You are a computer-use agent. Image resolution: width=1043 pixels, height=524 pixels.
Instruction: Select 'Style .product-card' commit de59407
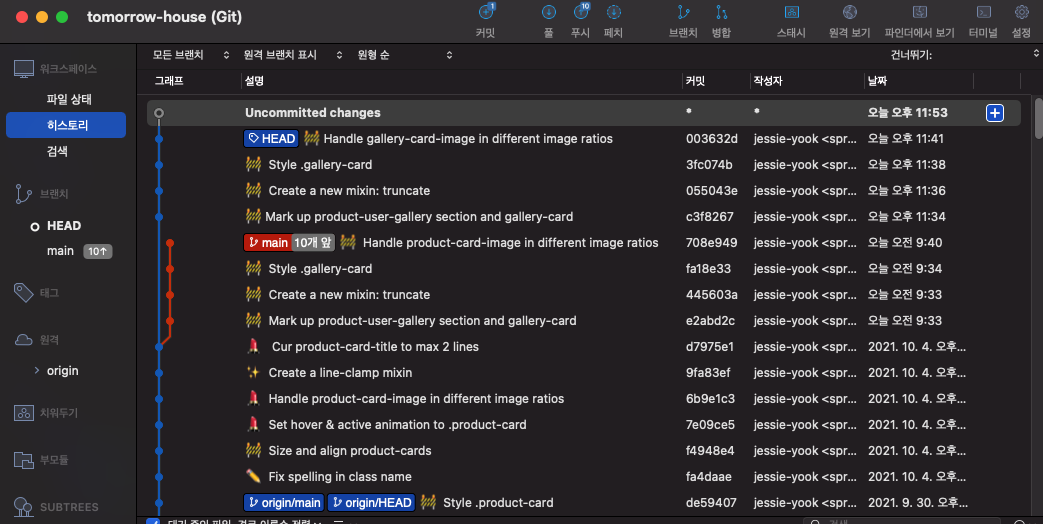pyautogui.click(x=583, y=503)
